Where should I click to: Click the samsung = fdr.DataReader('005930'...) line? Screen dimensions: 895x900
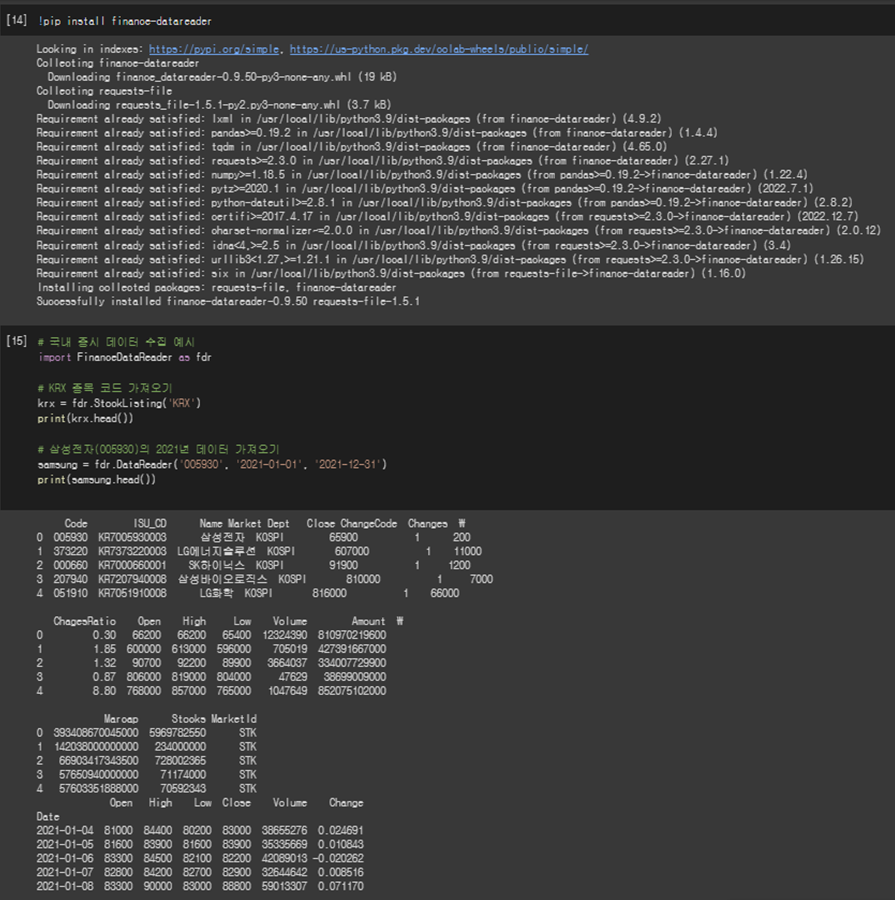click(212, 464)
